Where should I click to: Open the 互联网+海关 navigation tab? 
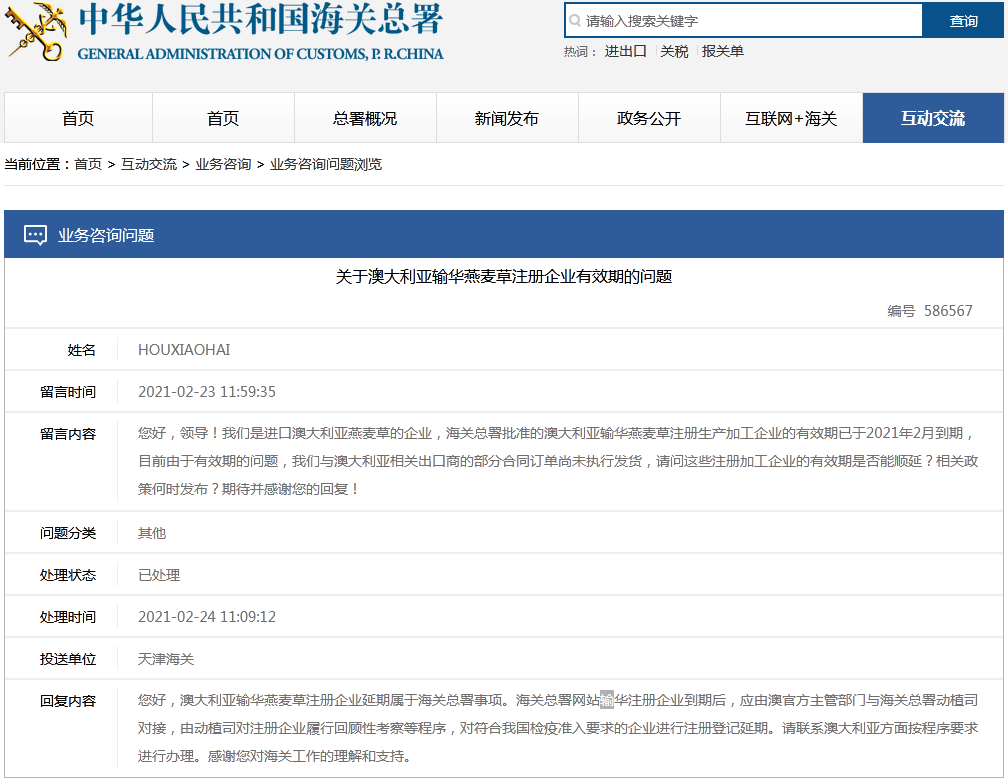791,118
